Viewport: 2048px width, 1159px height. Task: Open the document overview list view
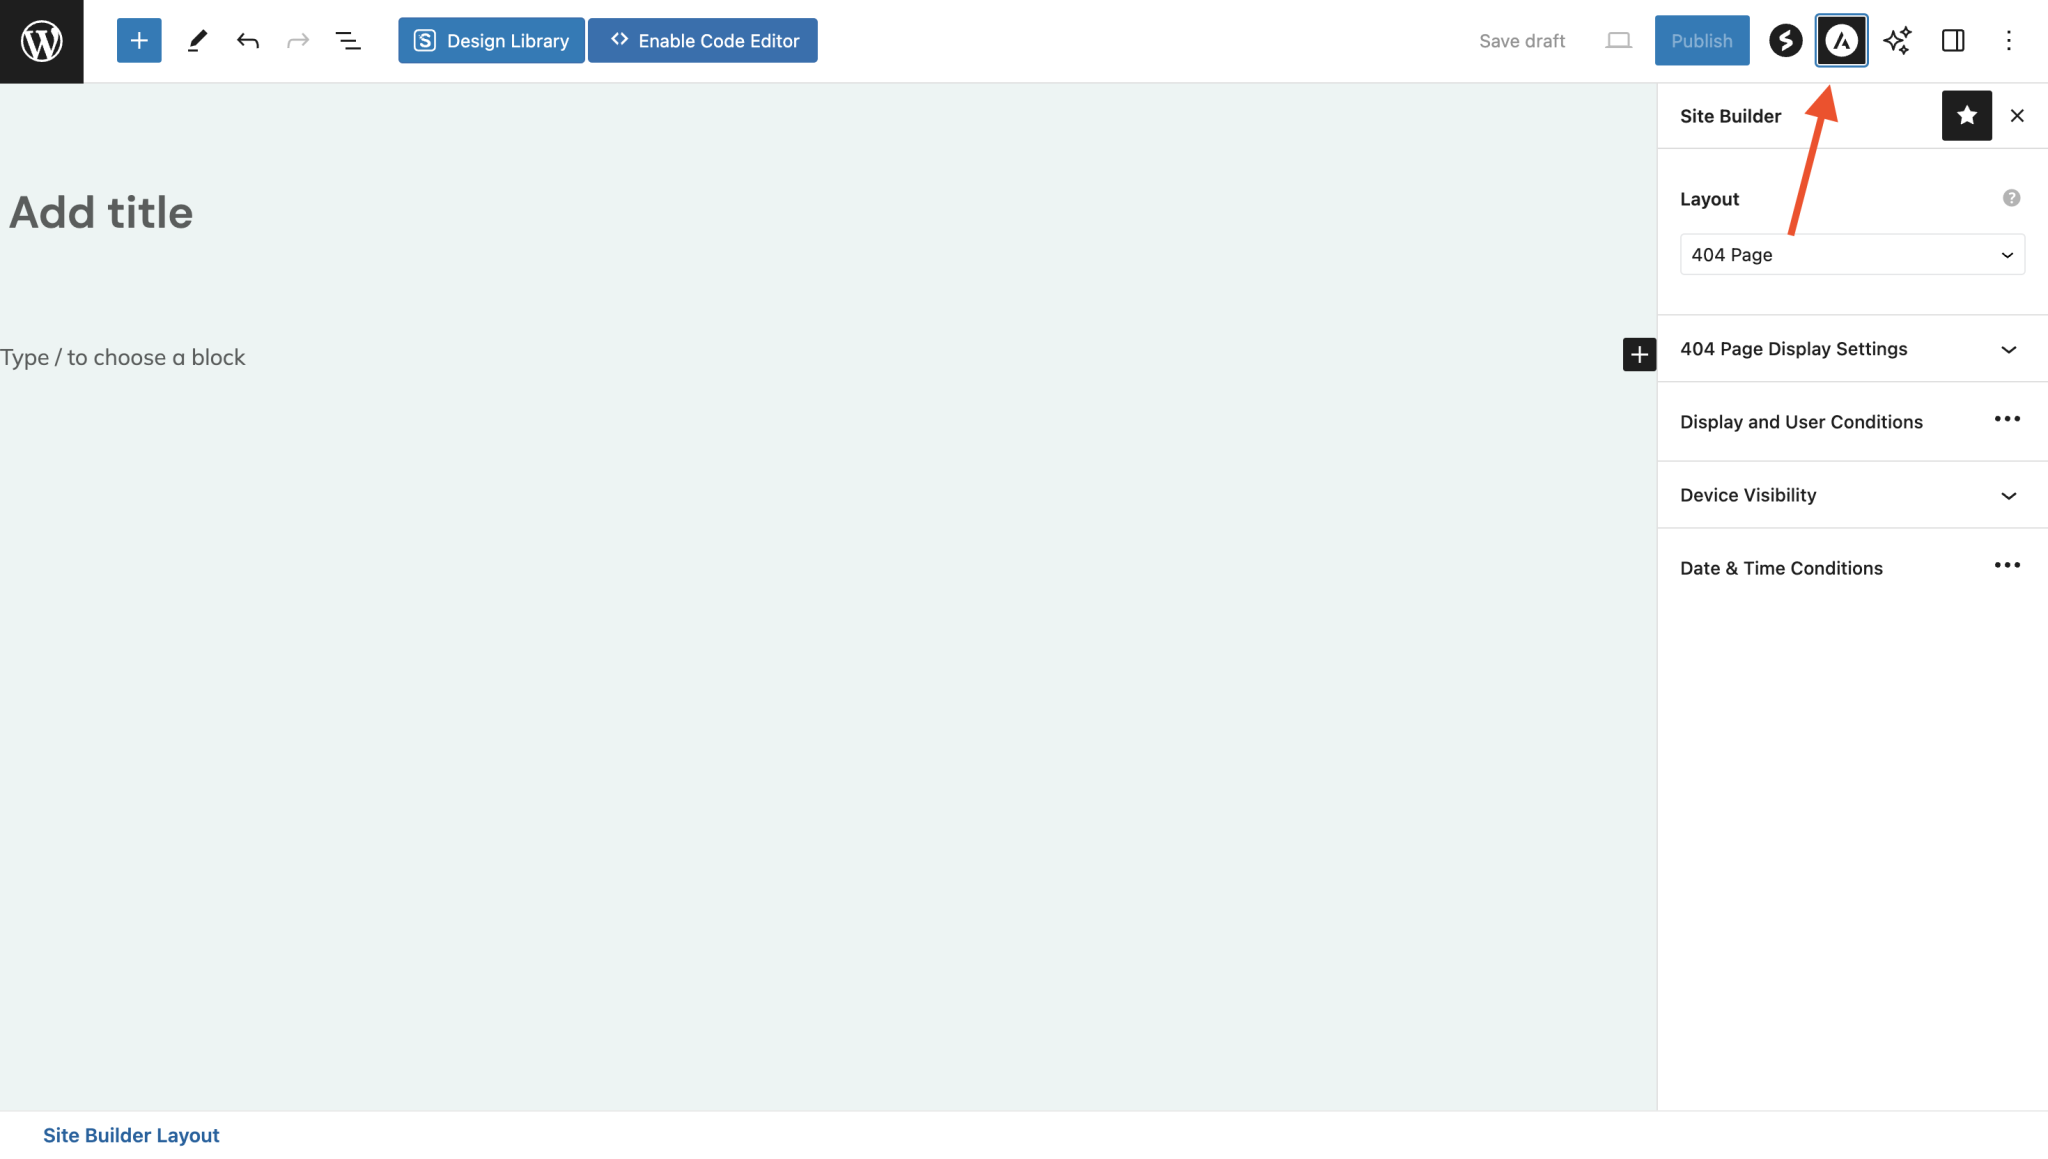point(349,40)
